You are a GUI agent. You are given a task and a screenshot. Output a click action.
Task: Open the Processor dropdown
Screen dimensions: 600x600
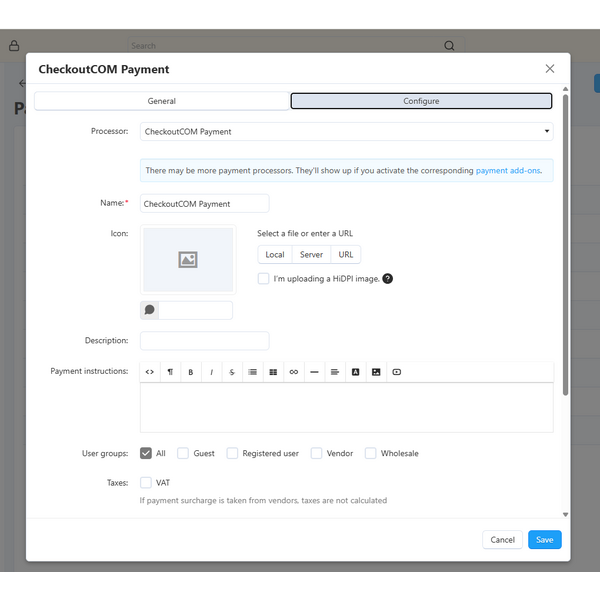(346, 131)
